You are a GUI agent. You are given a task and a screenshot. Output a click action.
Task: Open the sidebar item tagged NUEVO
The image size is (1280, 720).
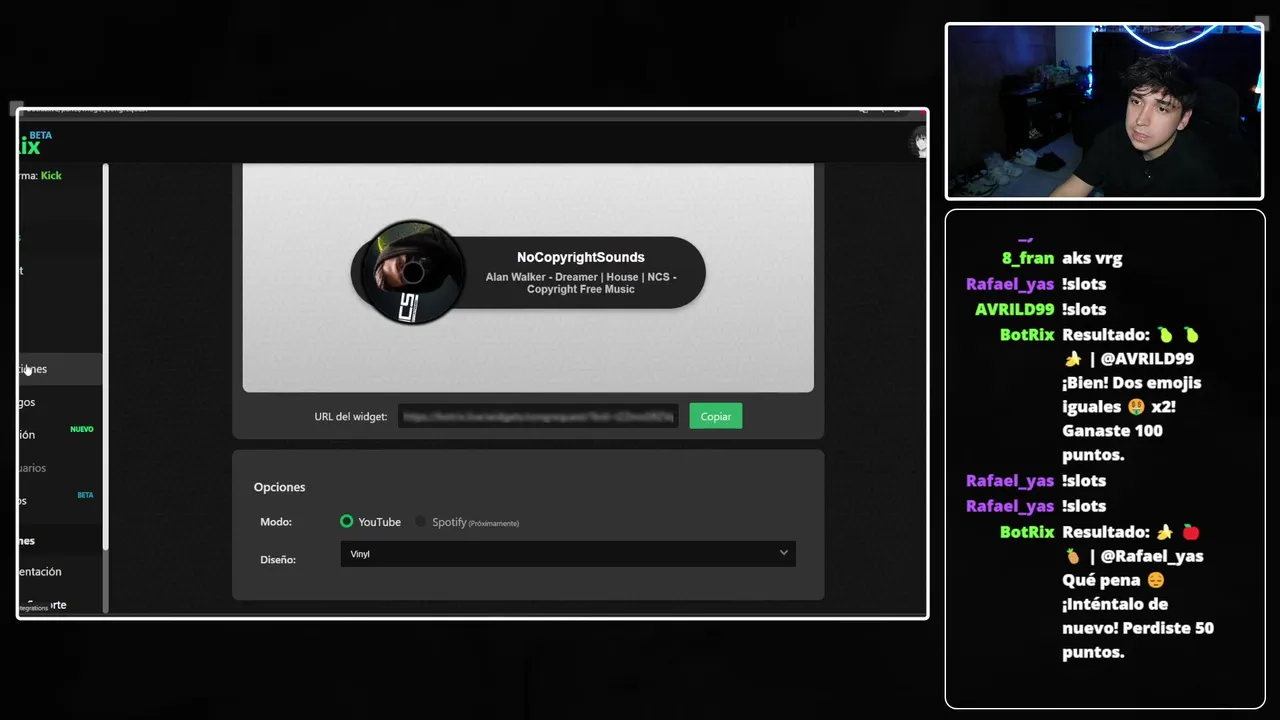(x=60, y=434)
